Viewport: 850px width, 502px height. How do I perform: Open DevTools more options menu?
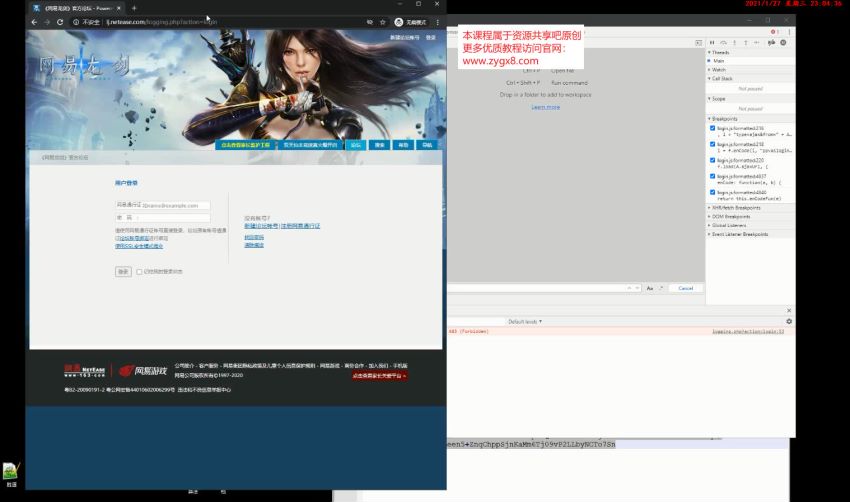point(789,32)
